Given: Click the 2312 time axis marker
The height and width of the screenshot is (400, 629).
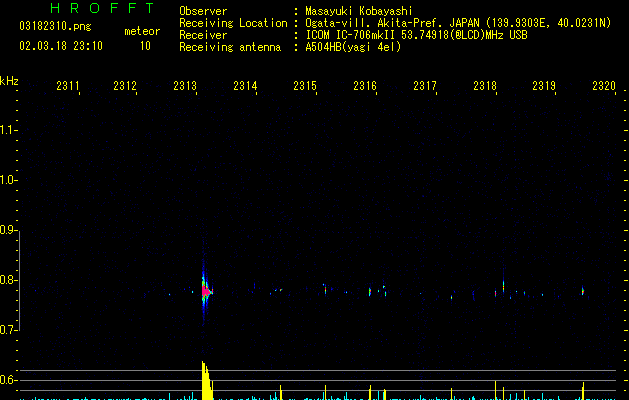Looking at the screenshot, I should (x=125, y=85).
